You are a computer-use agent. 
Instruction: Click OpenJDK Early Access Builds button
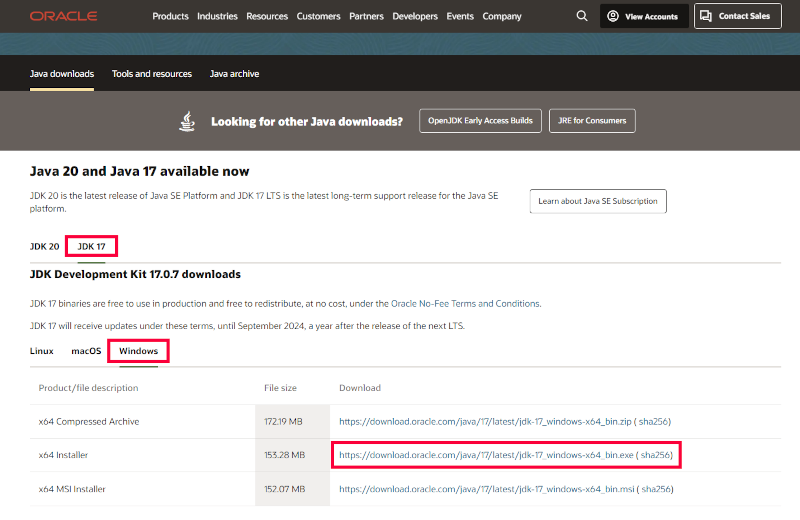[x=480, y=121]
